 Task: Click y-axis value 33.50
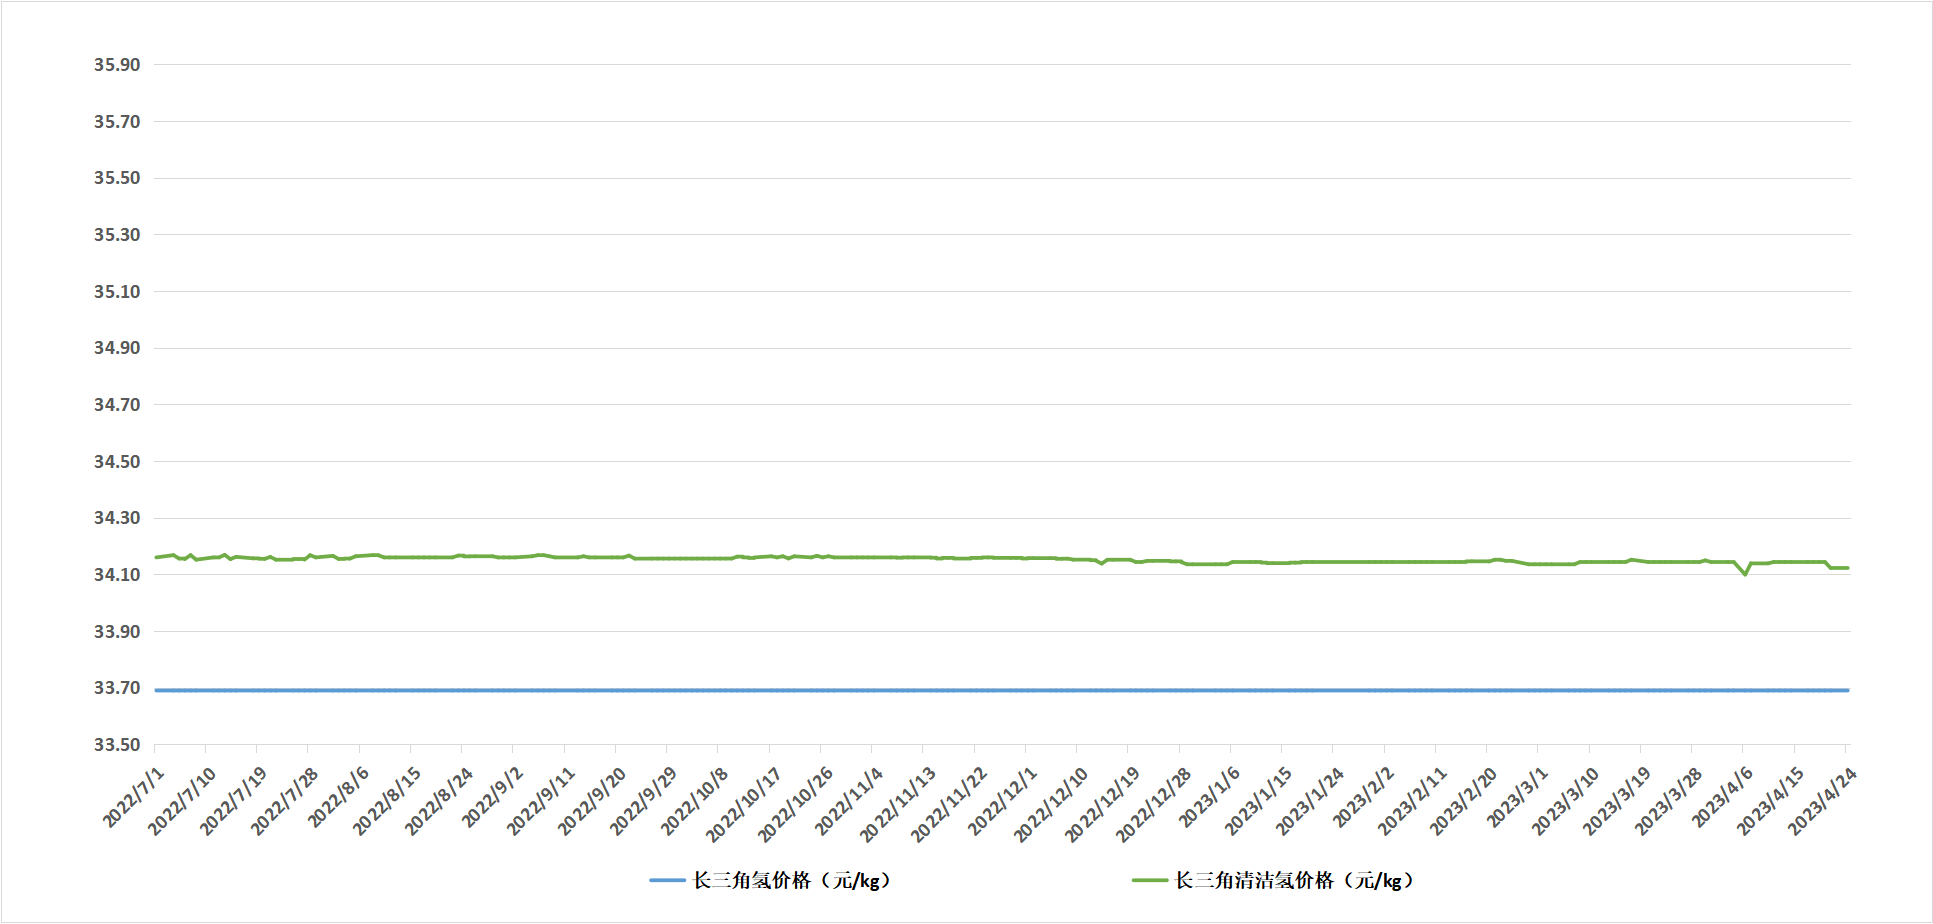(117, 745)
